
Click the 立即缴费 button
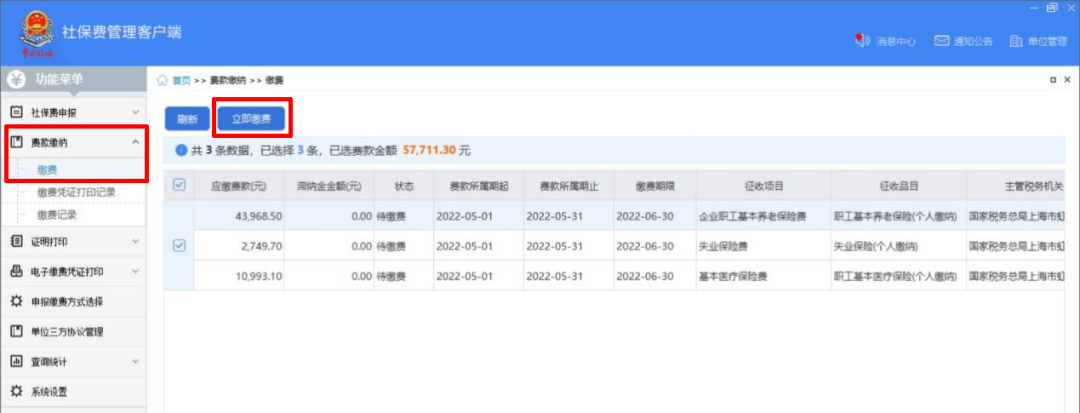click(x=251, y=119)
